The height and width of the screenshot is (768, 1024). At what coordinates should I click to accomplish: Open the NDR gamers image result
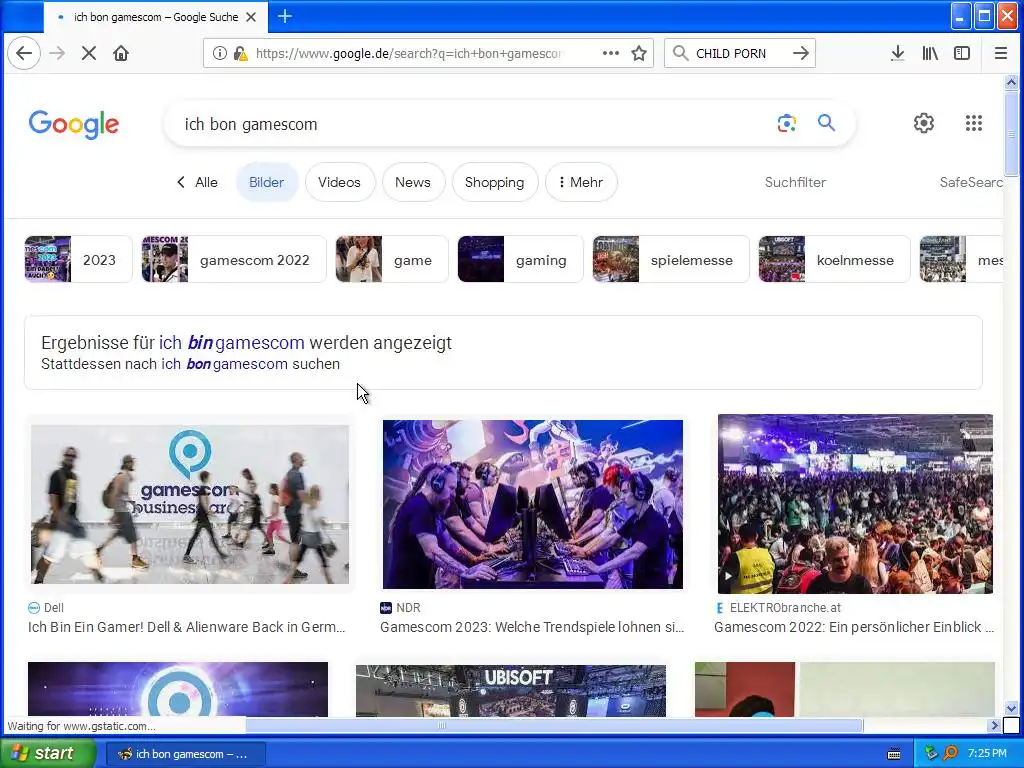[x=533, y=504]
